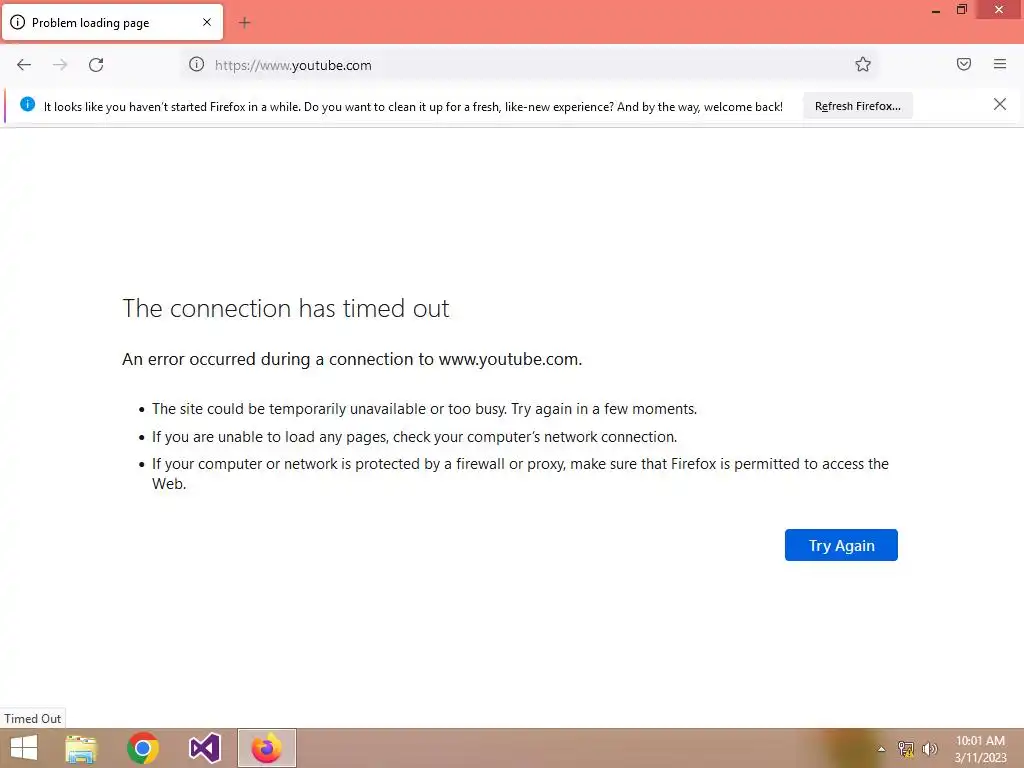Launch Google Chrome from the taskbar
This screenshot has height=768, width=1024.
point(143,748)
